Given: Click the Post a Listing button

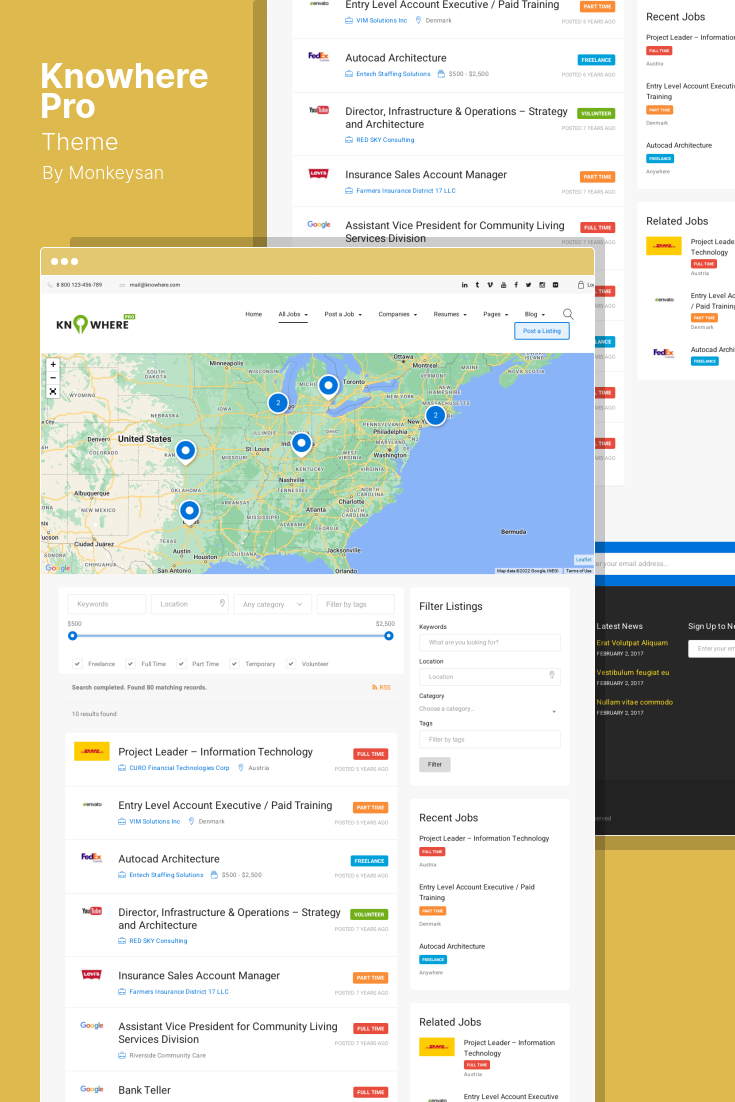Looking at the screenshot, I should 542,331.
